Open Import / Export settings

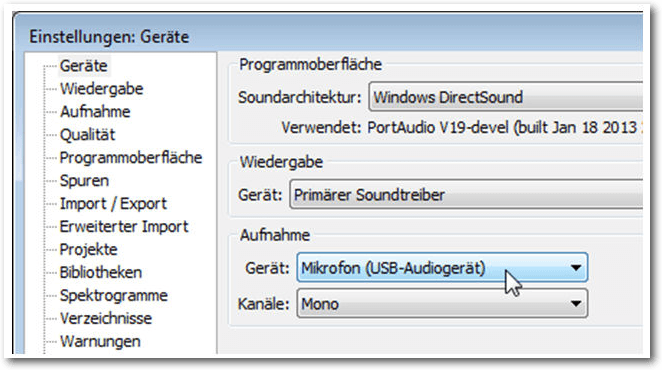coord(113,204)
